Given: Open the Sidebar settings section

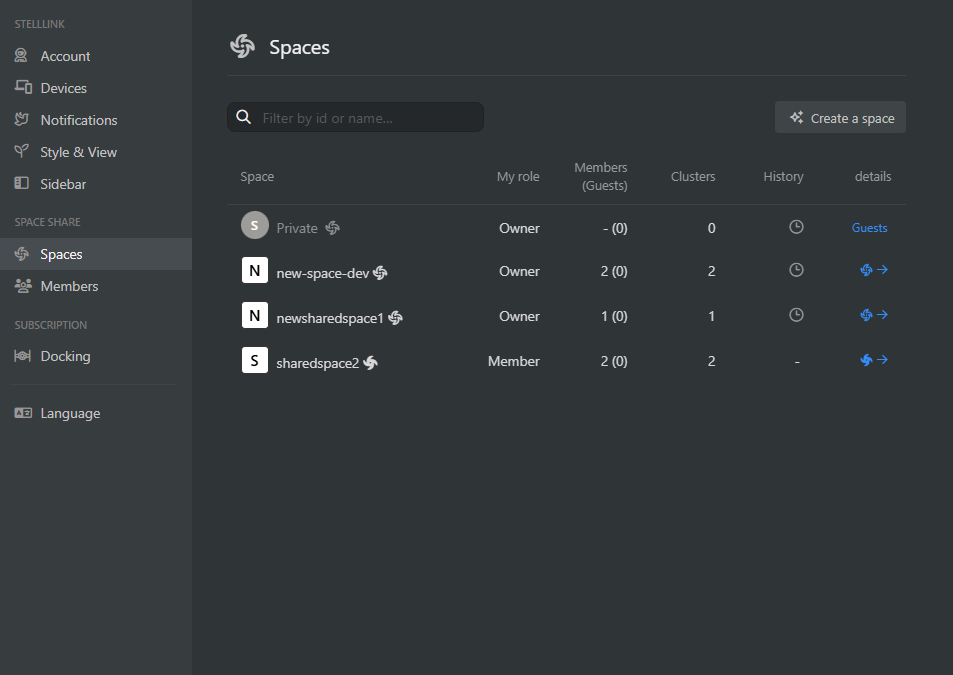Looking at the screenshot, I should pos(63,184).
